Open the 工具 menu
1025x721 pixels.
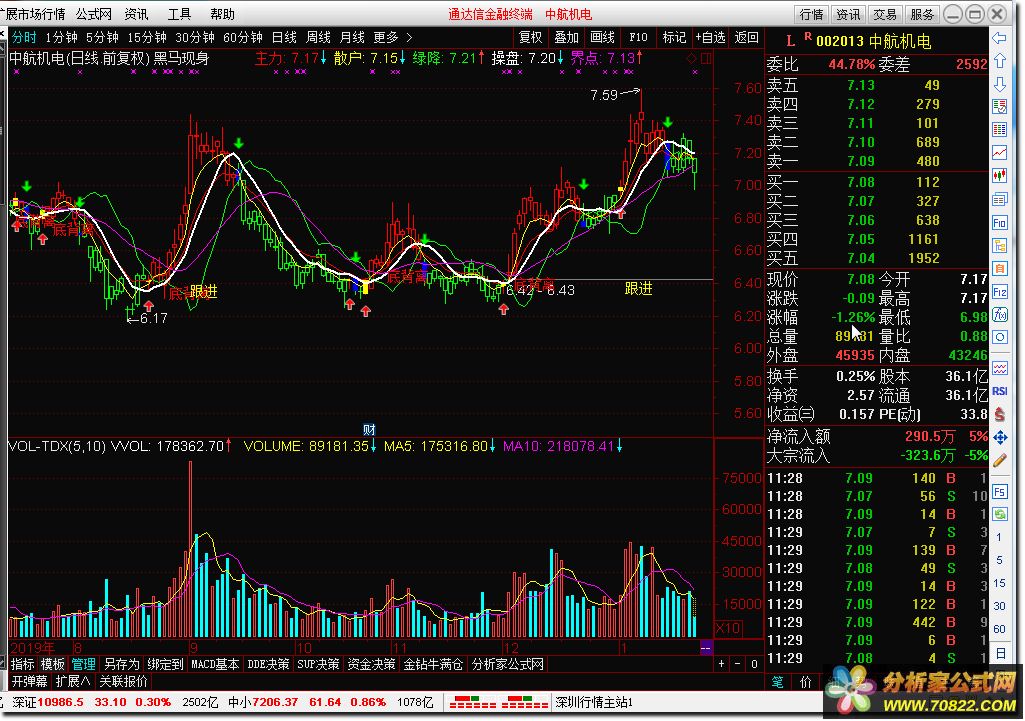(x=179, y=14)
